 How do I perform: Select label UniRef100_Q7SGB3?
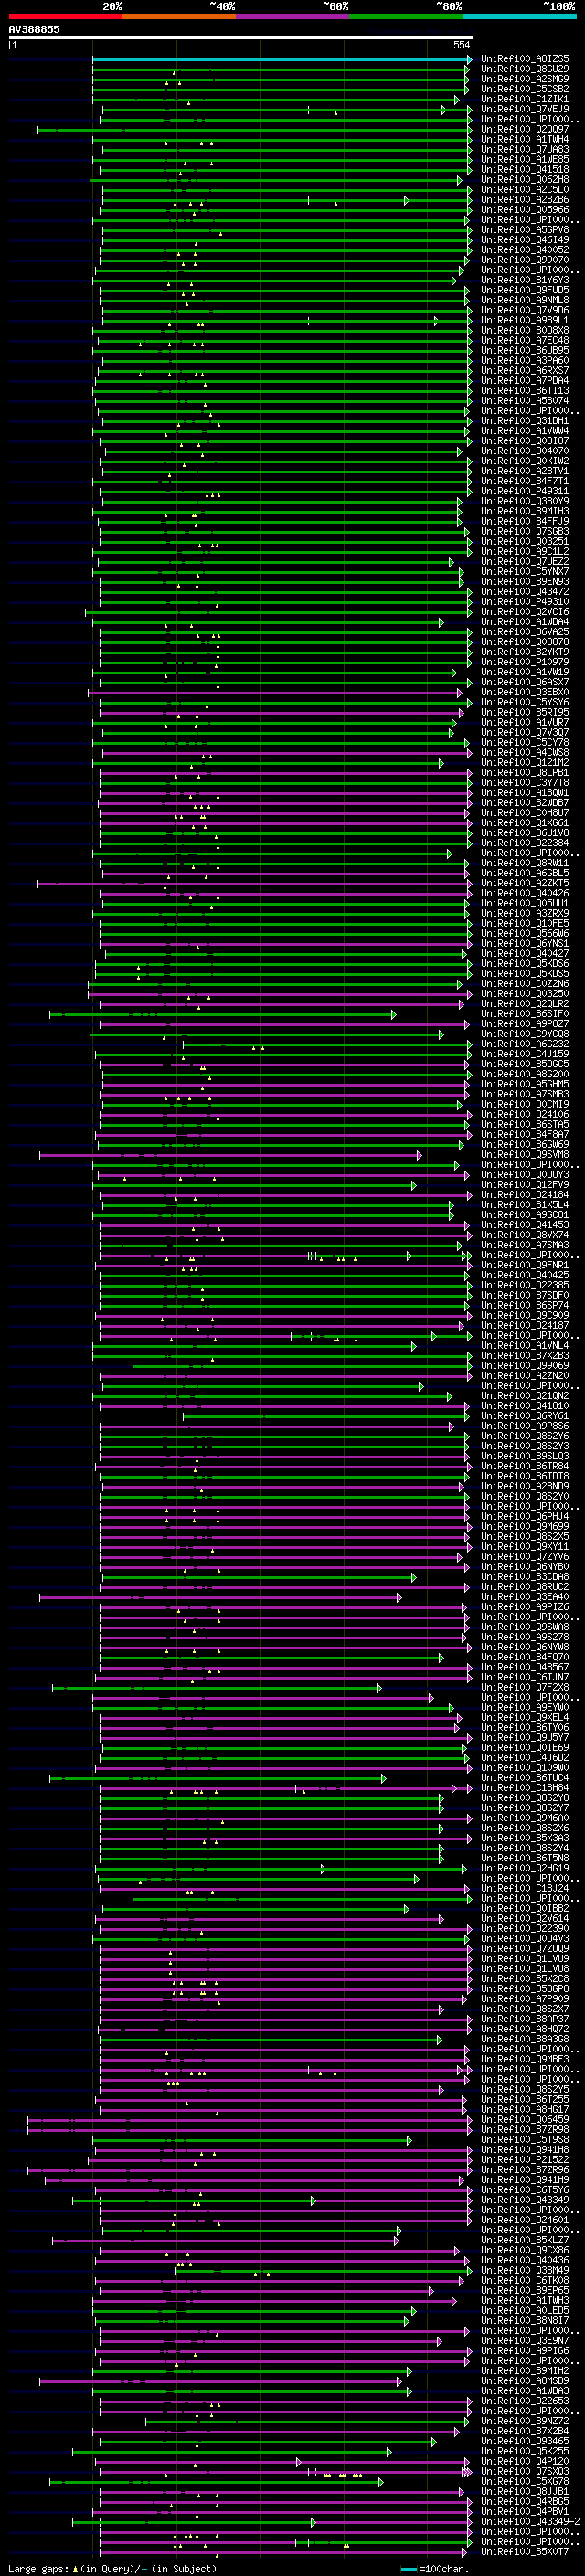525,532
